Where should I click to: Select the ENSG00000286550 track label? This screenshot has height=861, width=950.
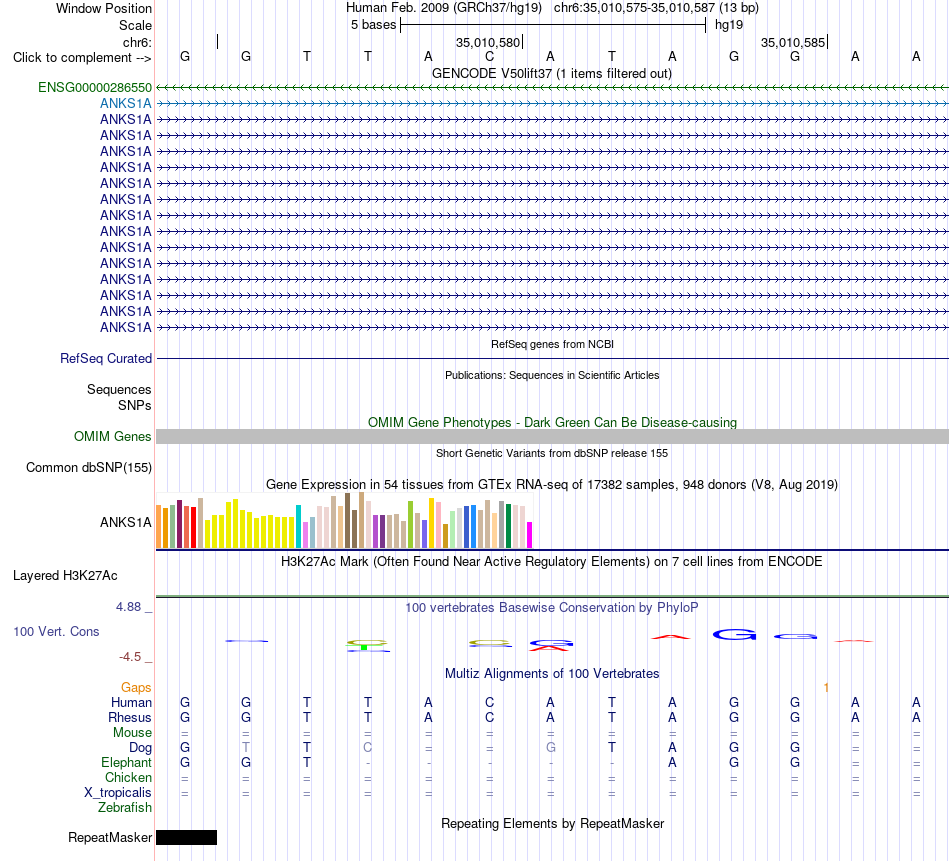click(x=95, y=87)
